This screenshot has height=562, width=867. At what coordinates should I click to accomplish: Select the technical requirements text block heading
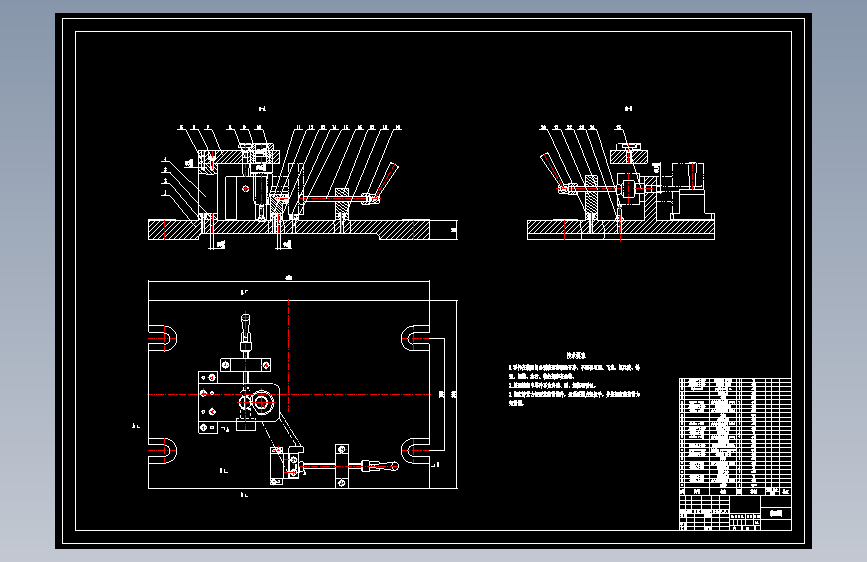point(576,356)
